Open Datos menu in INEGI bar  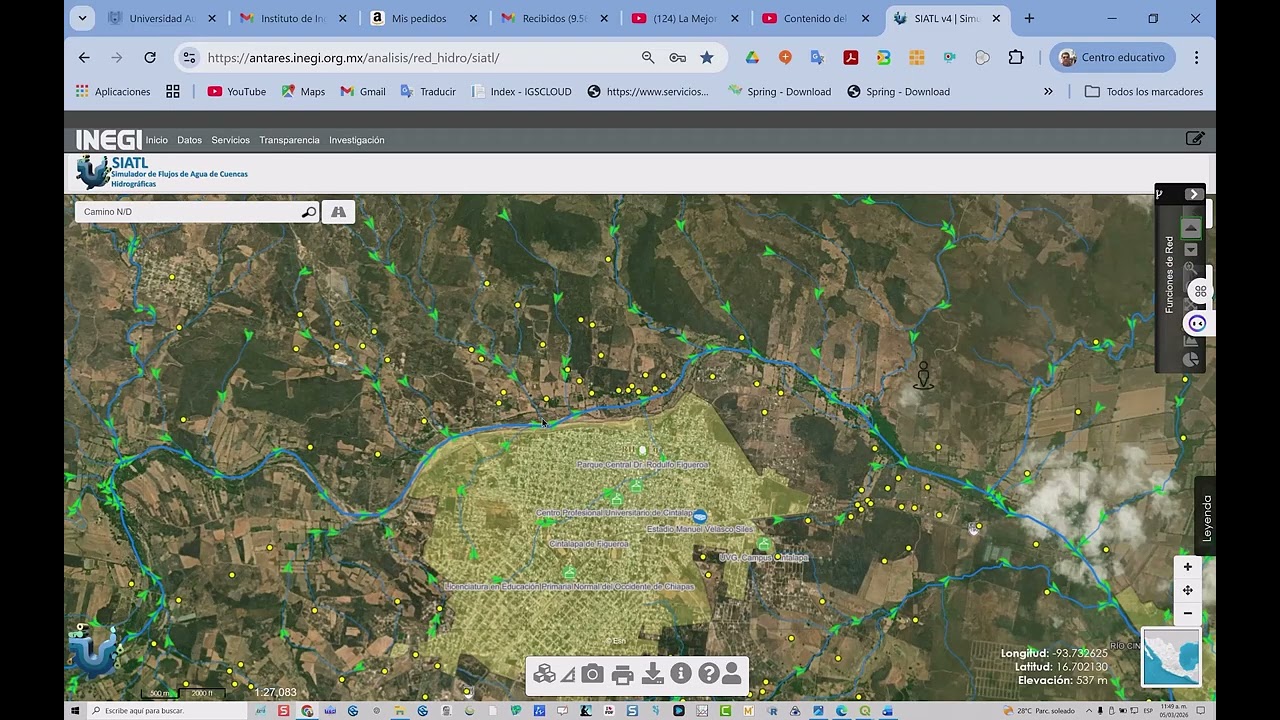tap(190, 140)
